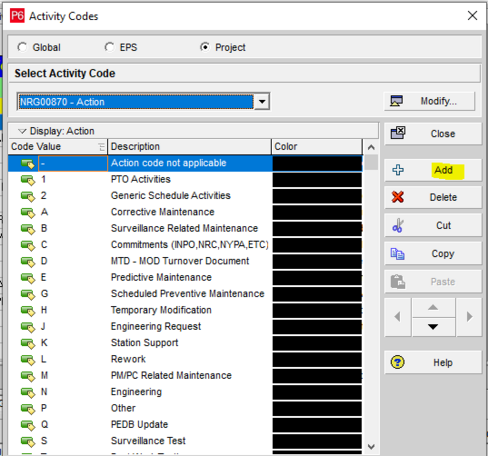
Task: Click the tag icon for Engineering row
Action: click(28, 392)
